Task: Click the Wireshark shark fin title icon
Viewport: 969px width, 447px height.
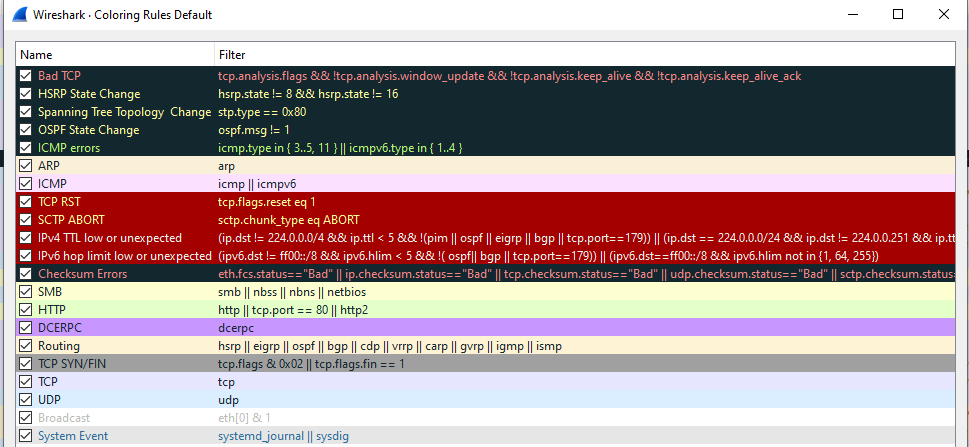Action: pos(19,15)
